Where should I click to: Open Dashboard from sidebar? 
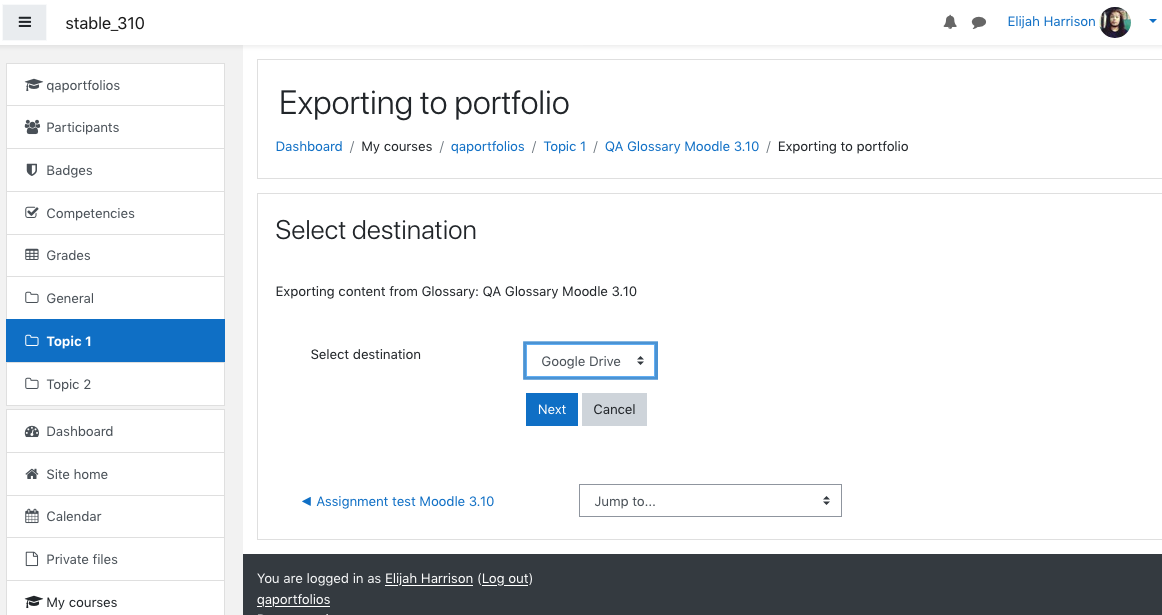tap(116, 431)
